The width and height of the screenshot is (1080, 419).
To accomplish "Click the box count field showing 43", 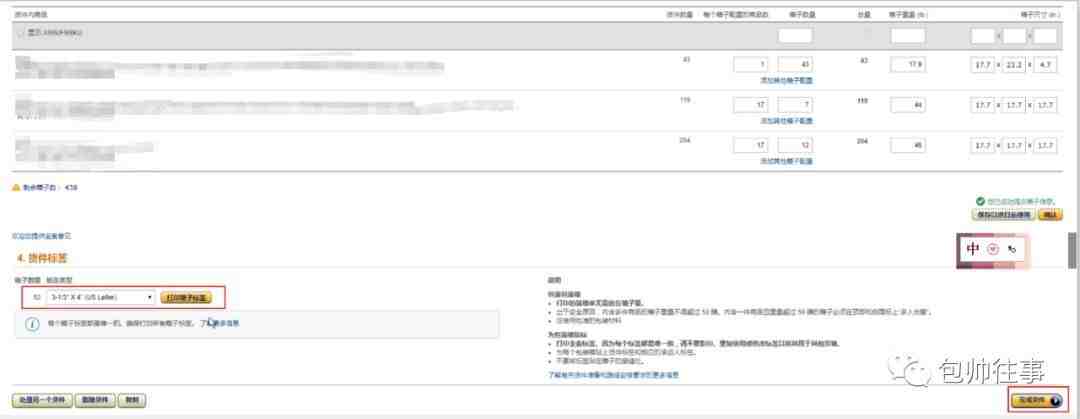I will click(795, 65).
